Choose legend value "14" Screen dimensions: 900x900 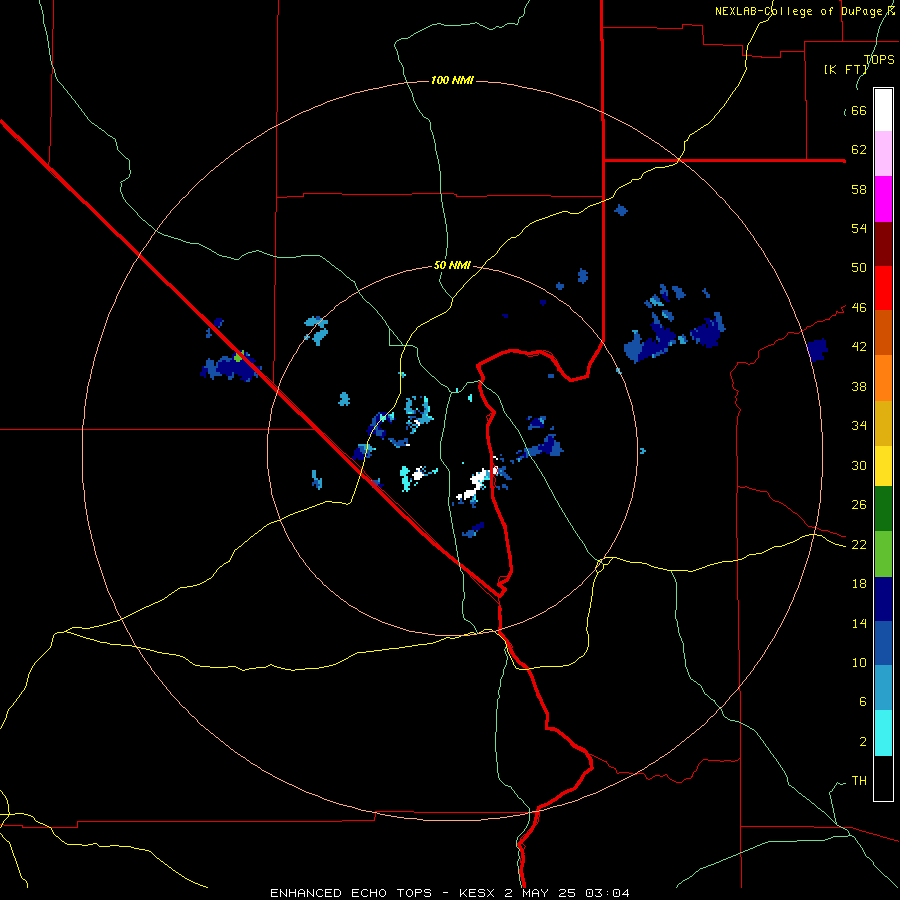click(x=859, y=623)
